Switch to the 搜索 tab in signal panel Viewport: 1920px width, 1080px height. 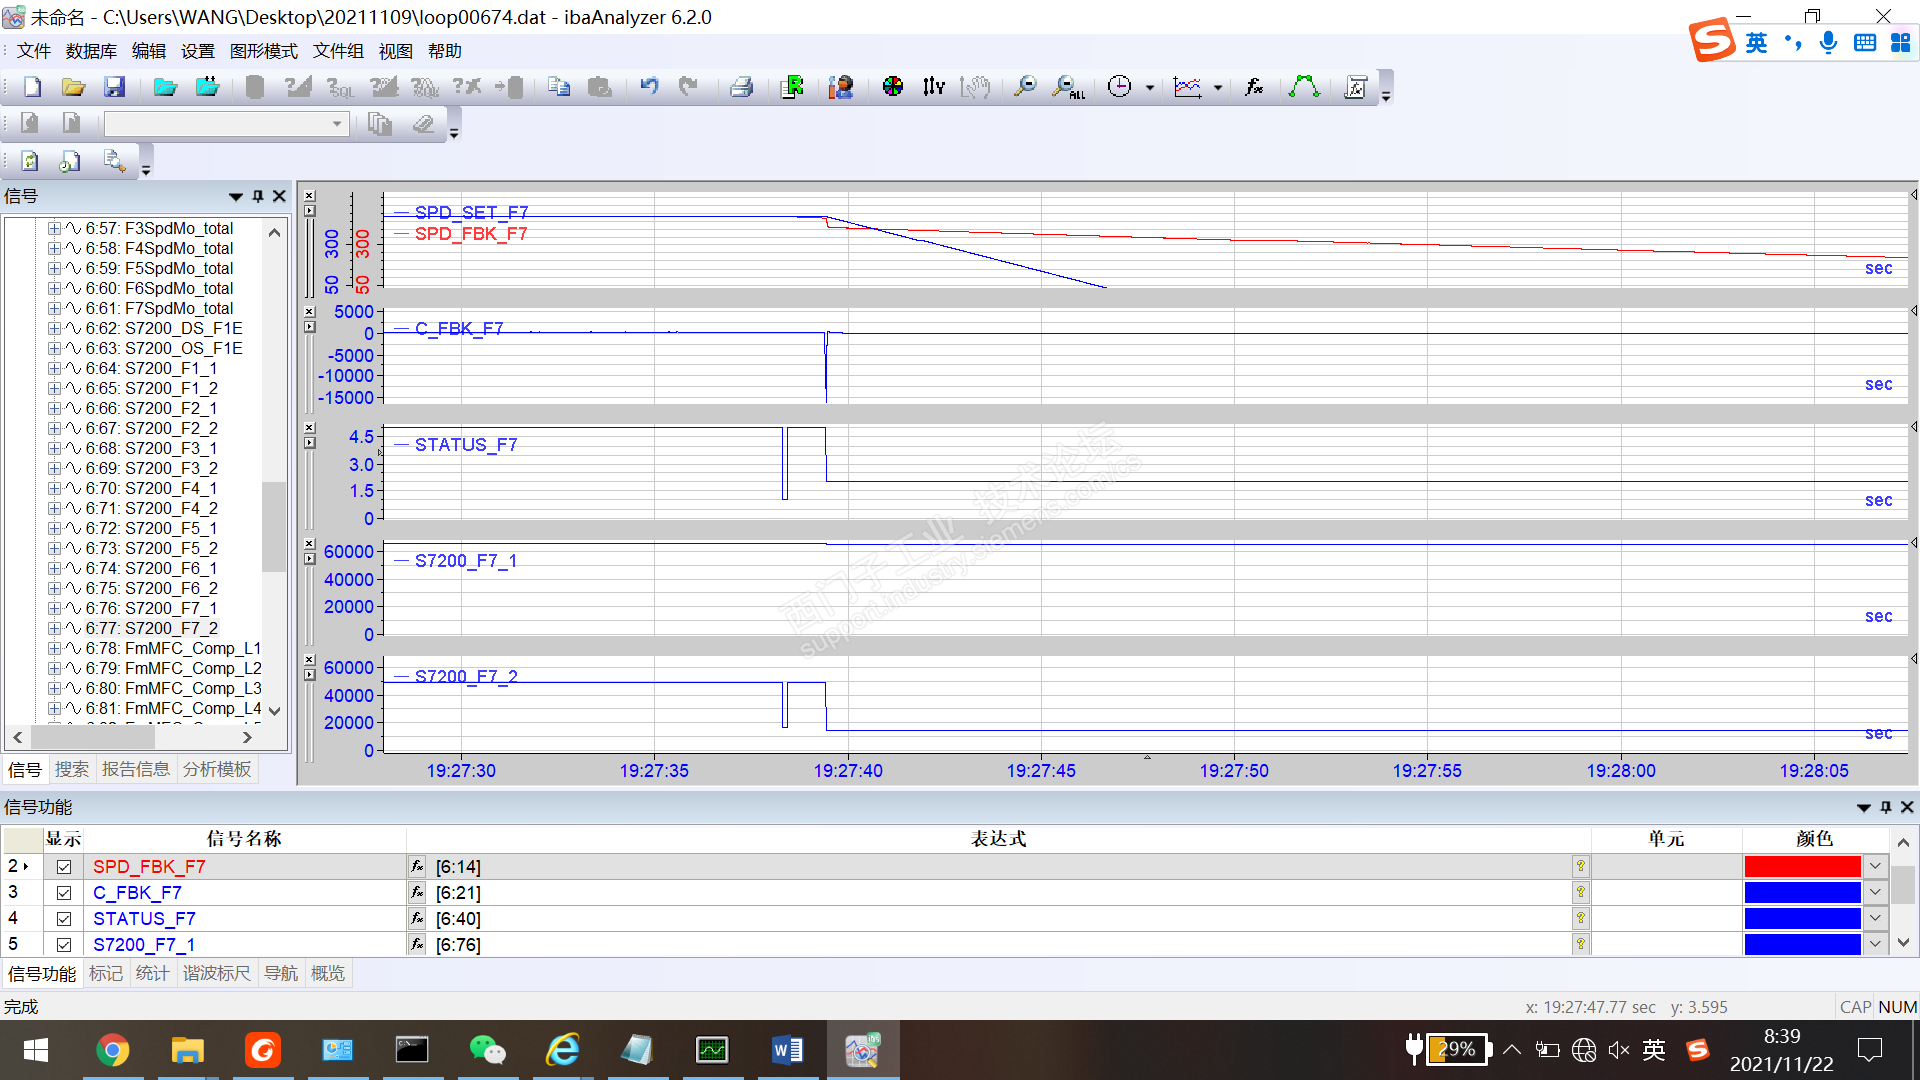point(72,770)
